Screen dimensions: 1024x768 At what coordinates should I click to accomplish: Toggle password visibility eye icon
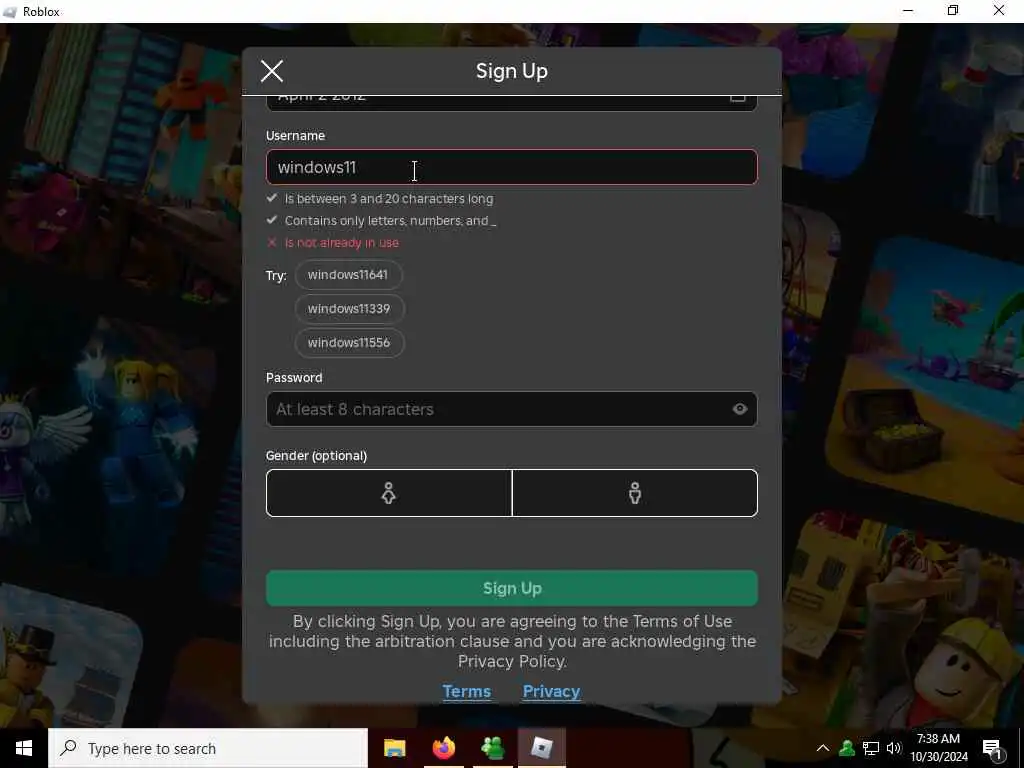[x=740, y=409]
